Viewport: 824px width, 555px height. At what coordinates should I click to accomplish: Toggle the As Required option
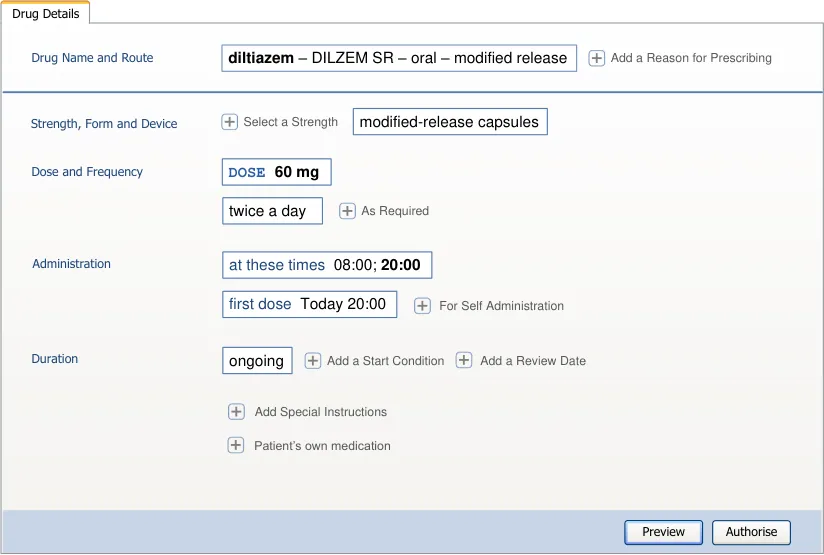pos(348,211)
